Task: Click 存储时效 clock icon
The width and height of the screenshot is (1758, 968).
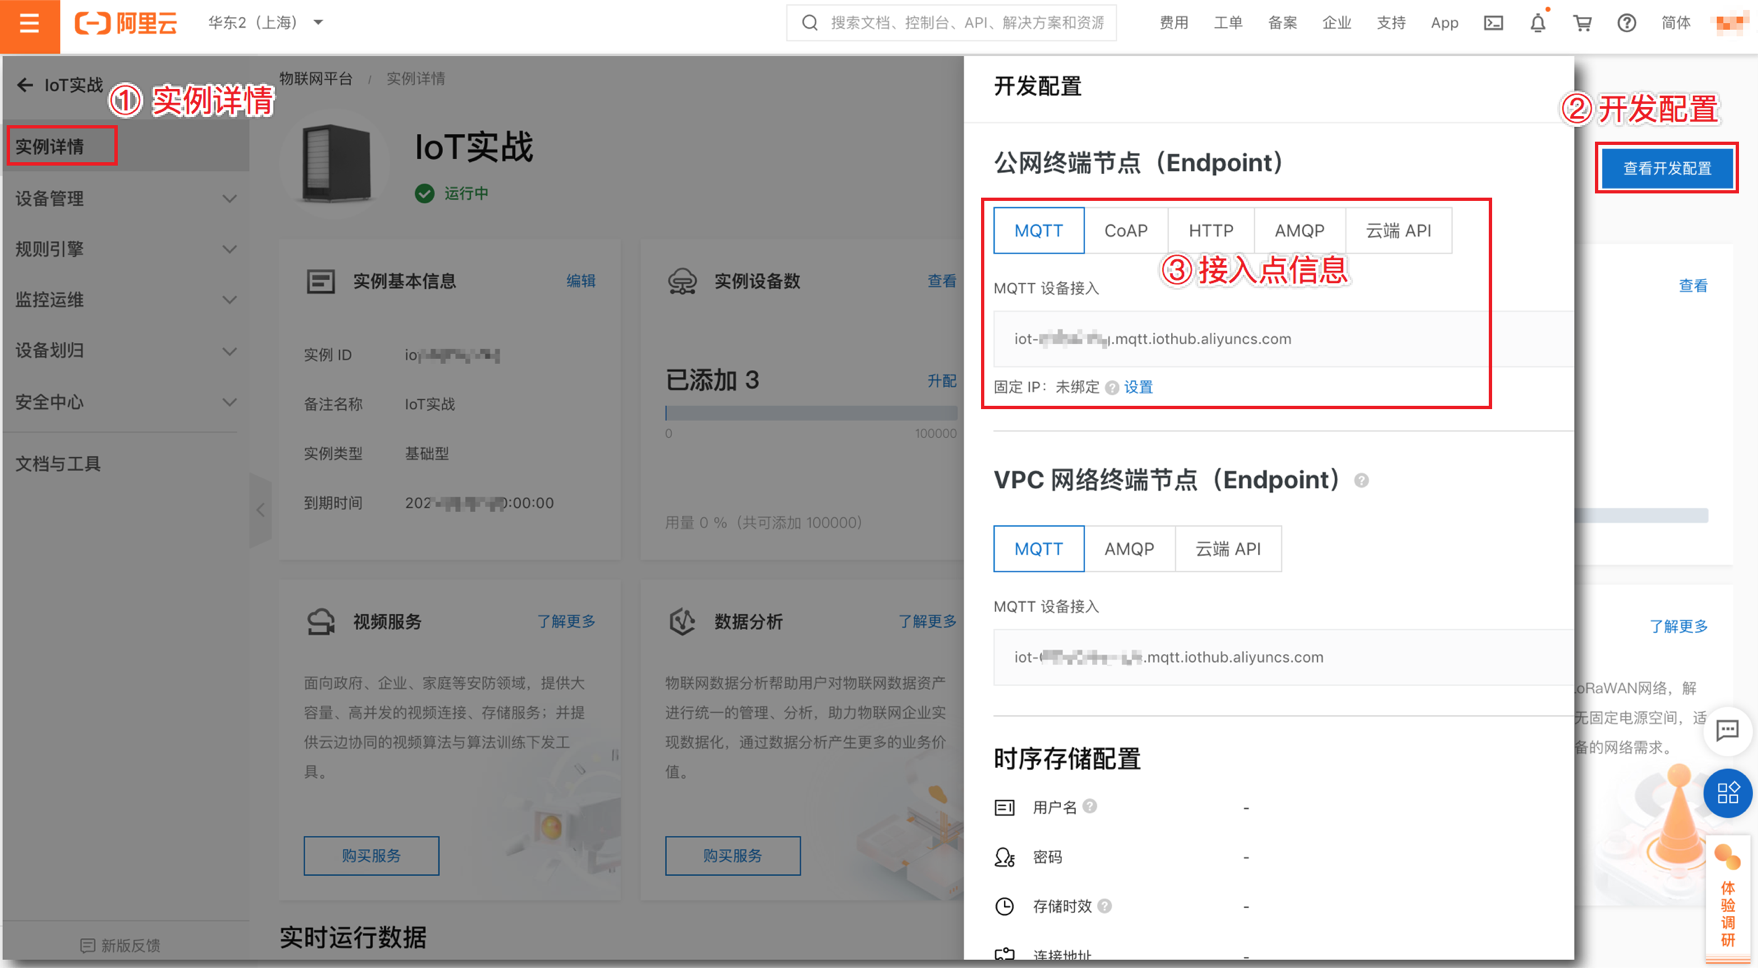Action: (x=1005, y=906)
